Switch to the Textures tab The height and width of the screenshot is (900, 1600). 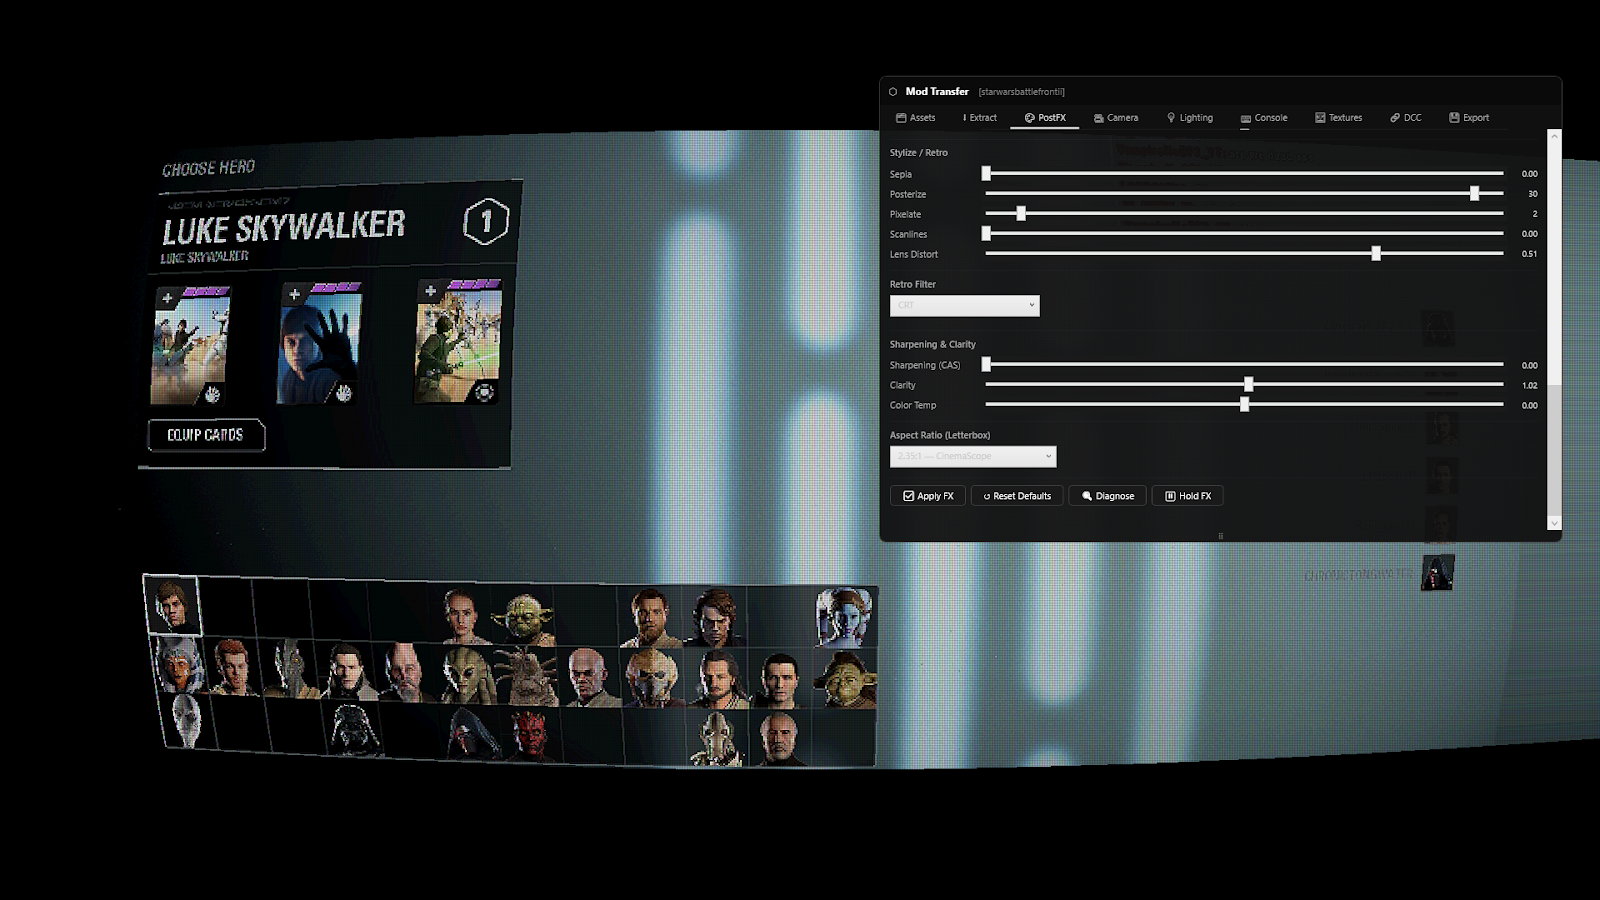point(1338,117)
